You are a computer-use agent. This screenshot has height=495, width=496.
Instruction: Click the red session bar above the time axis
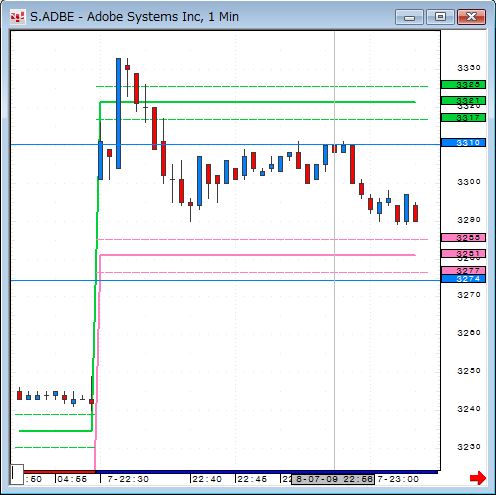point(59,472)
